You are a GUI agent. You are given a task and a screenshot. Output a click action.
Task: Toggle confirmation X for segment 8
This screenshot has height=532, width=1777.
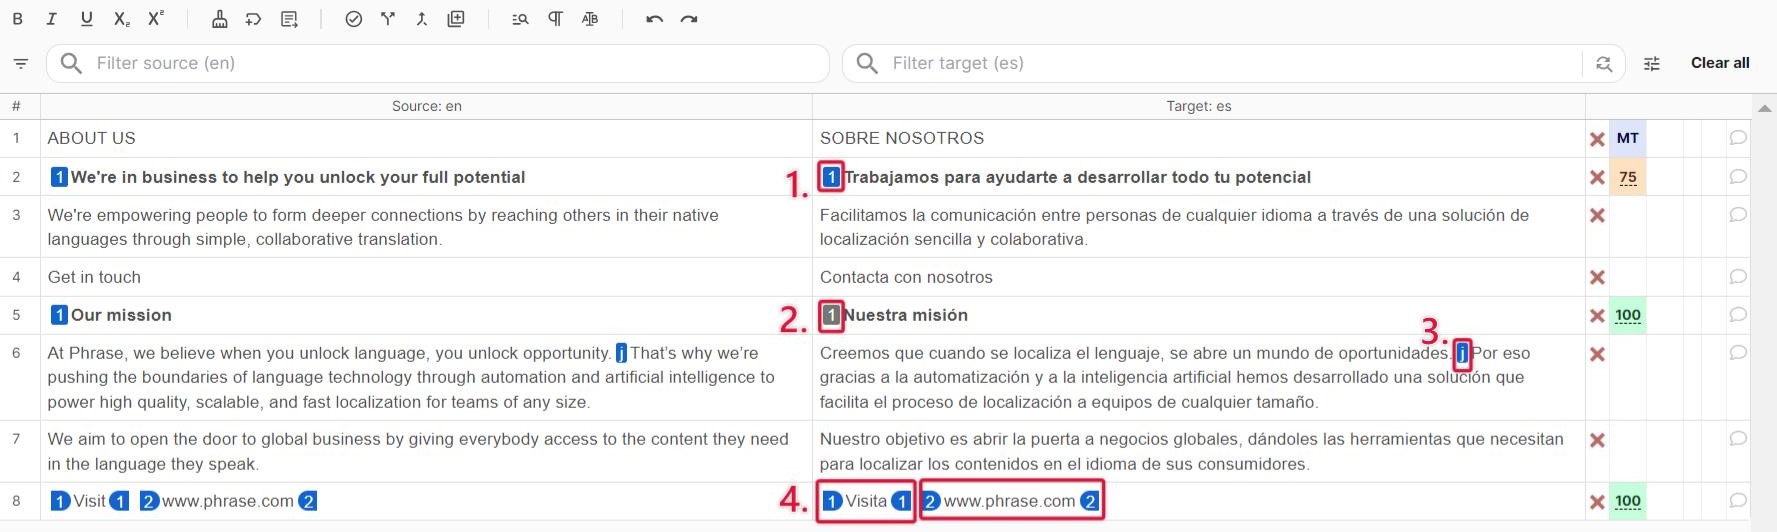point(1597,502)
